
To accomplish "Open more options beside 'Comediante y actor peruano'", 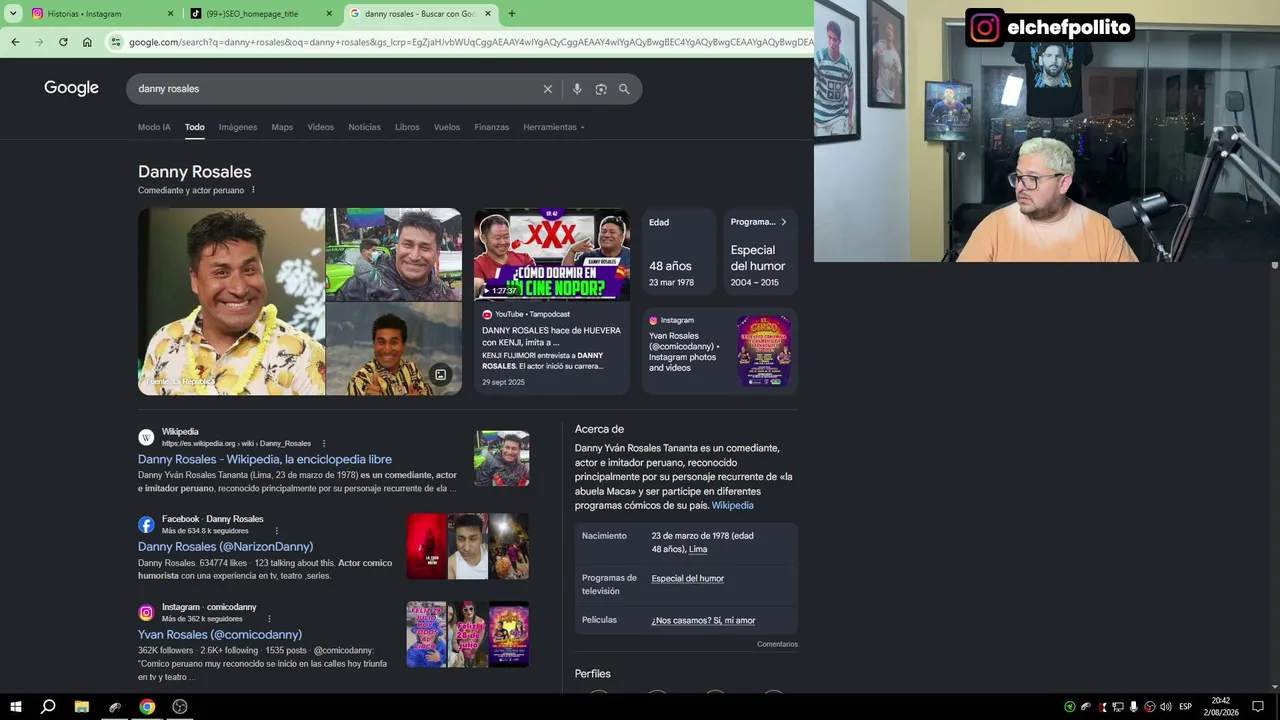I will pyautogui.click(x=253, y=190).
